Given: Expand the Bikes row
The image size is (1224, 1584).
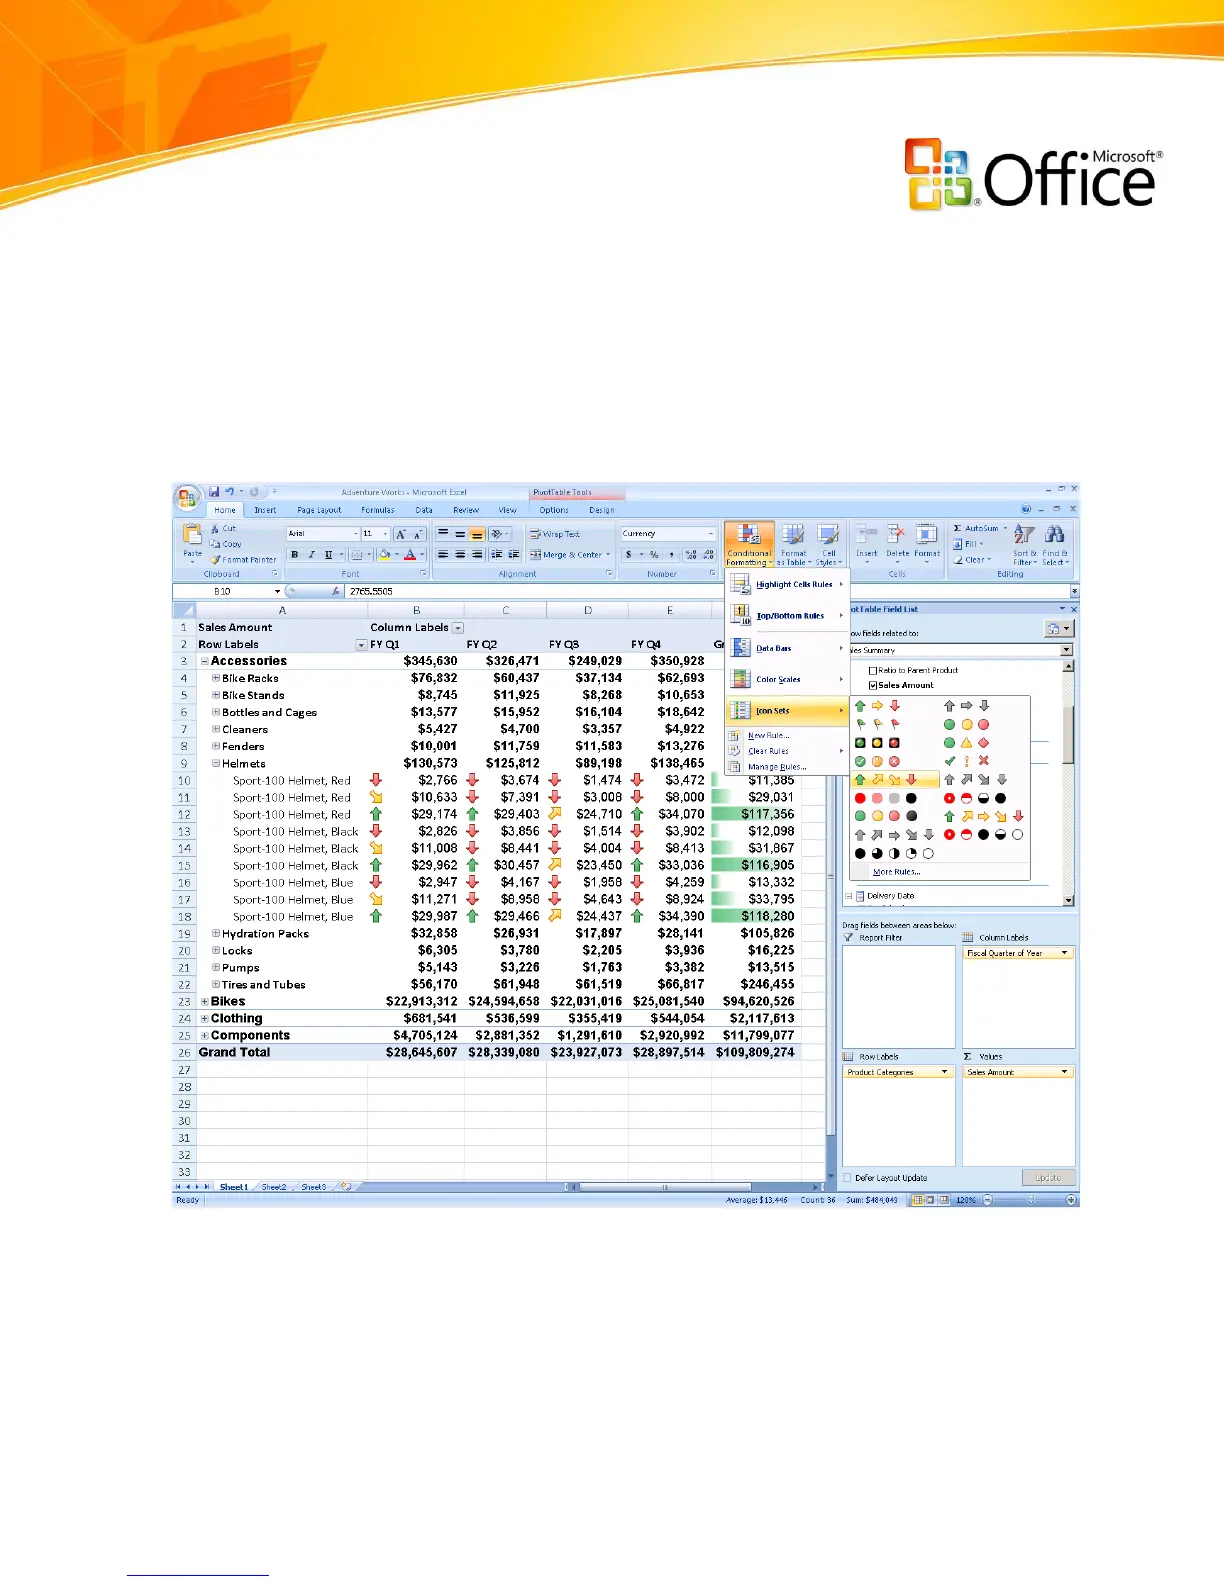Looking at the screenshot, I should coord(205,1001).
